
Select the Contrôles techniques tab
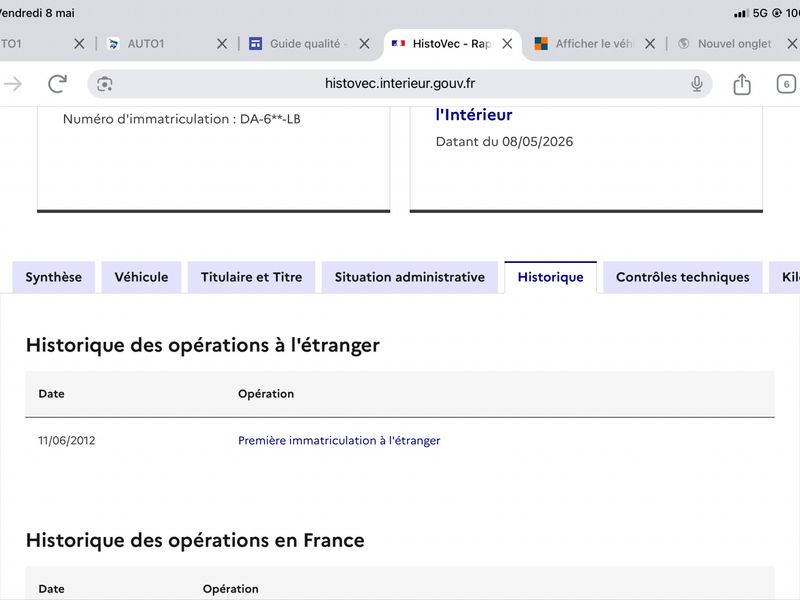click(683, 277)
